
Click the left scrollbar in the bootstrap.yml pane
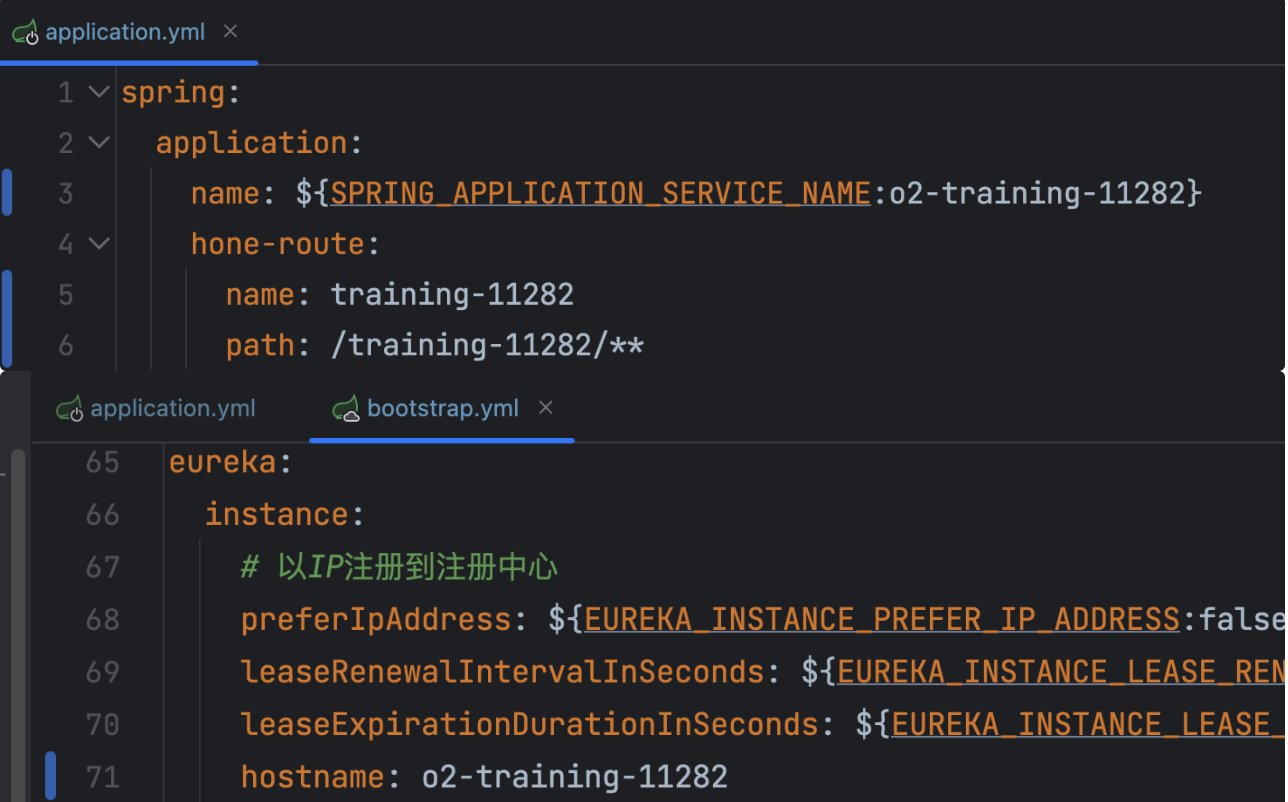17,620
